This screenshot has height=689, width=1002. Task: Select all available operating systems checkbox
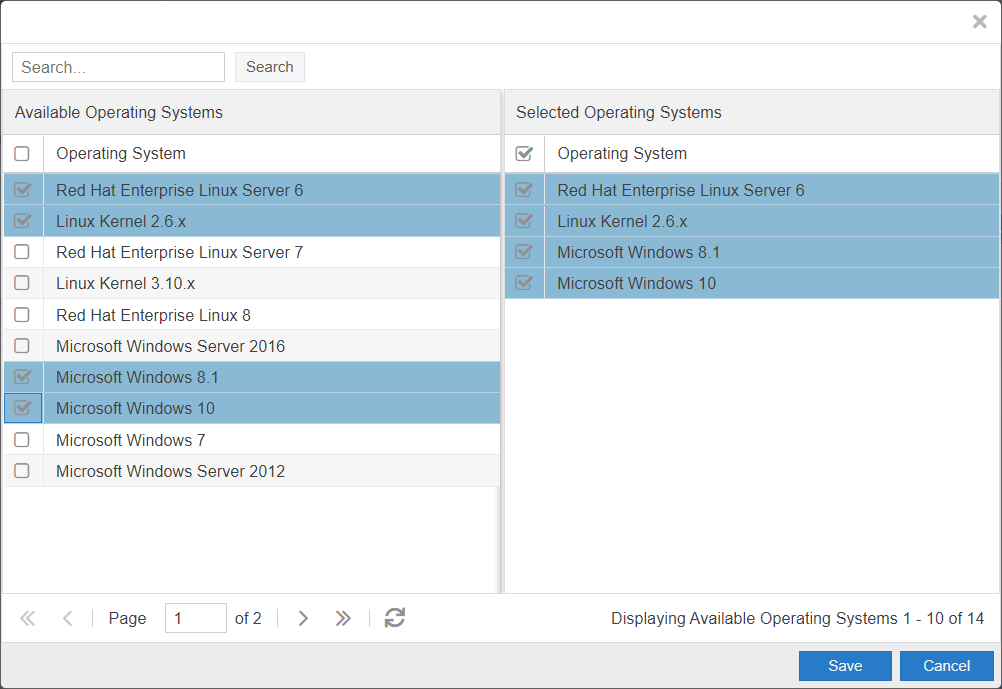point(22,154)
